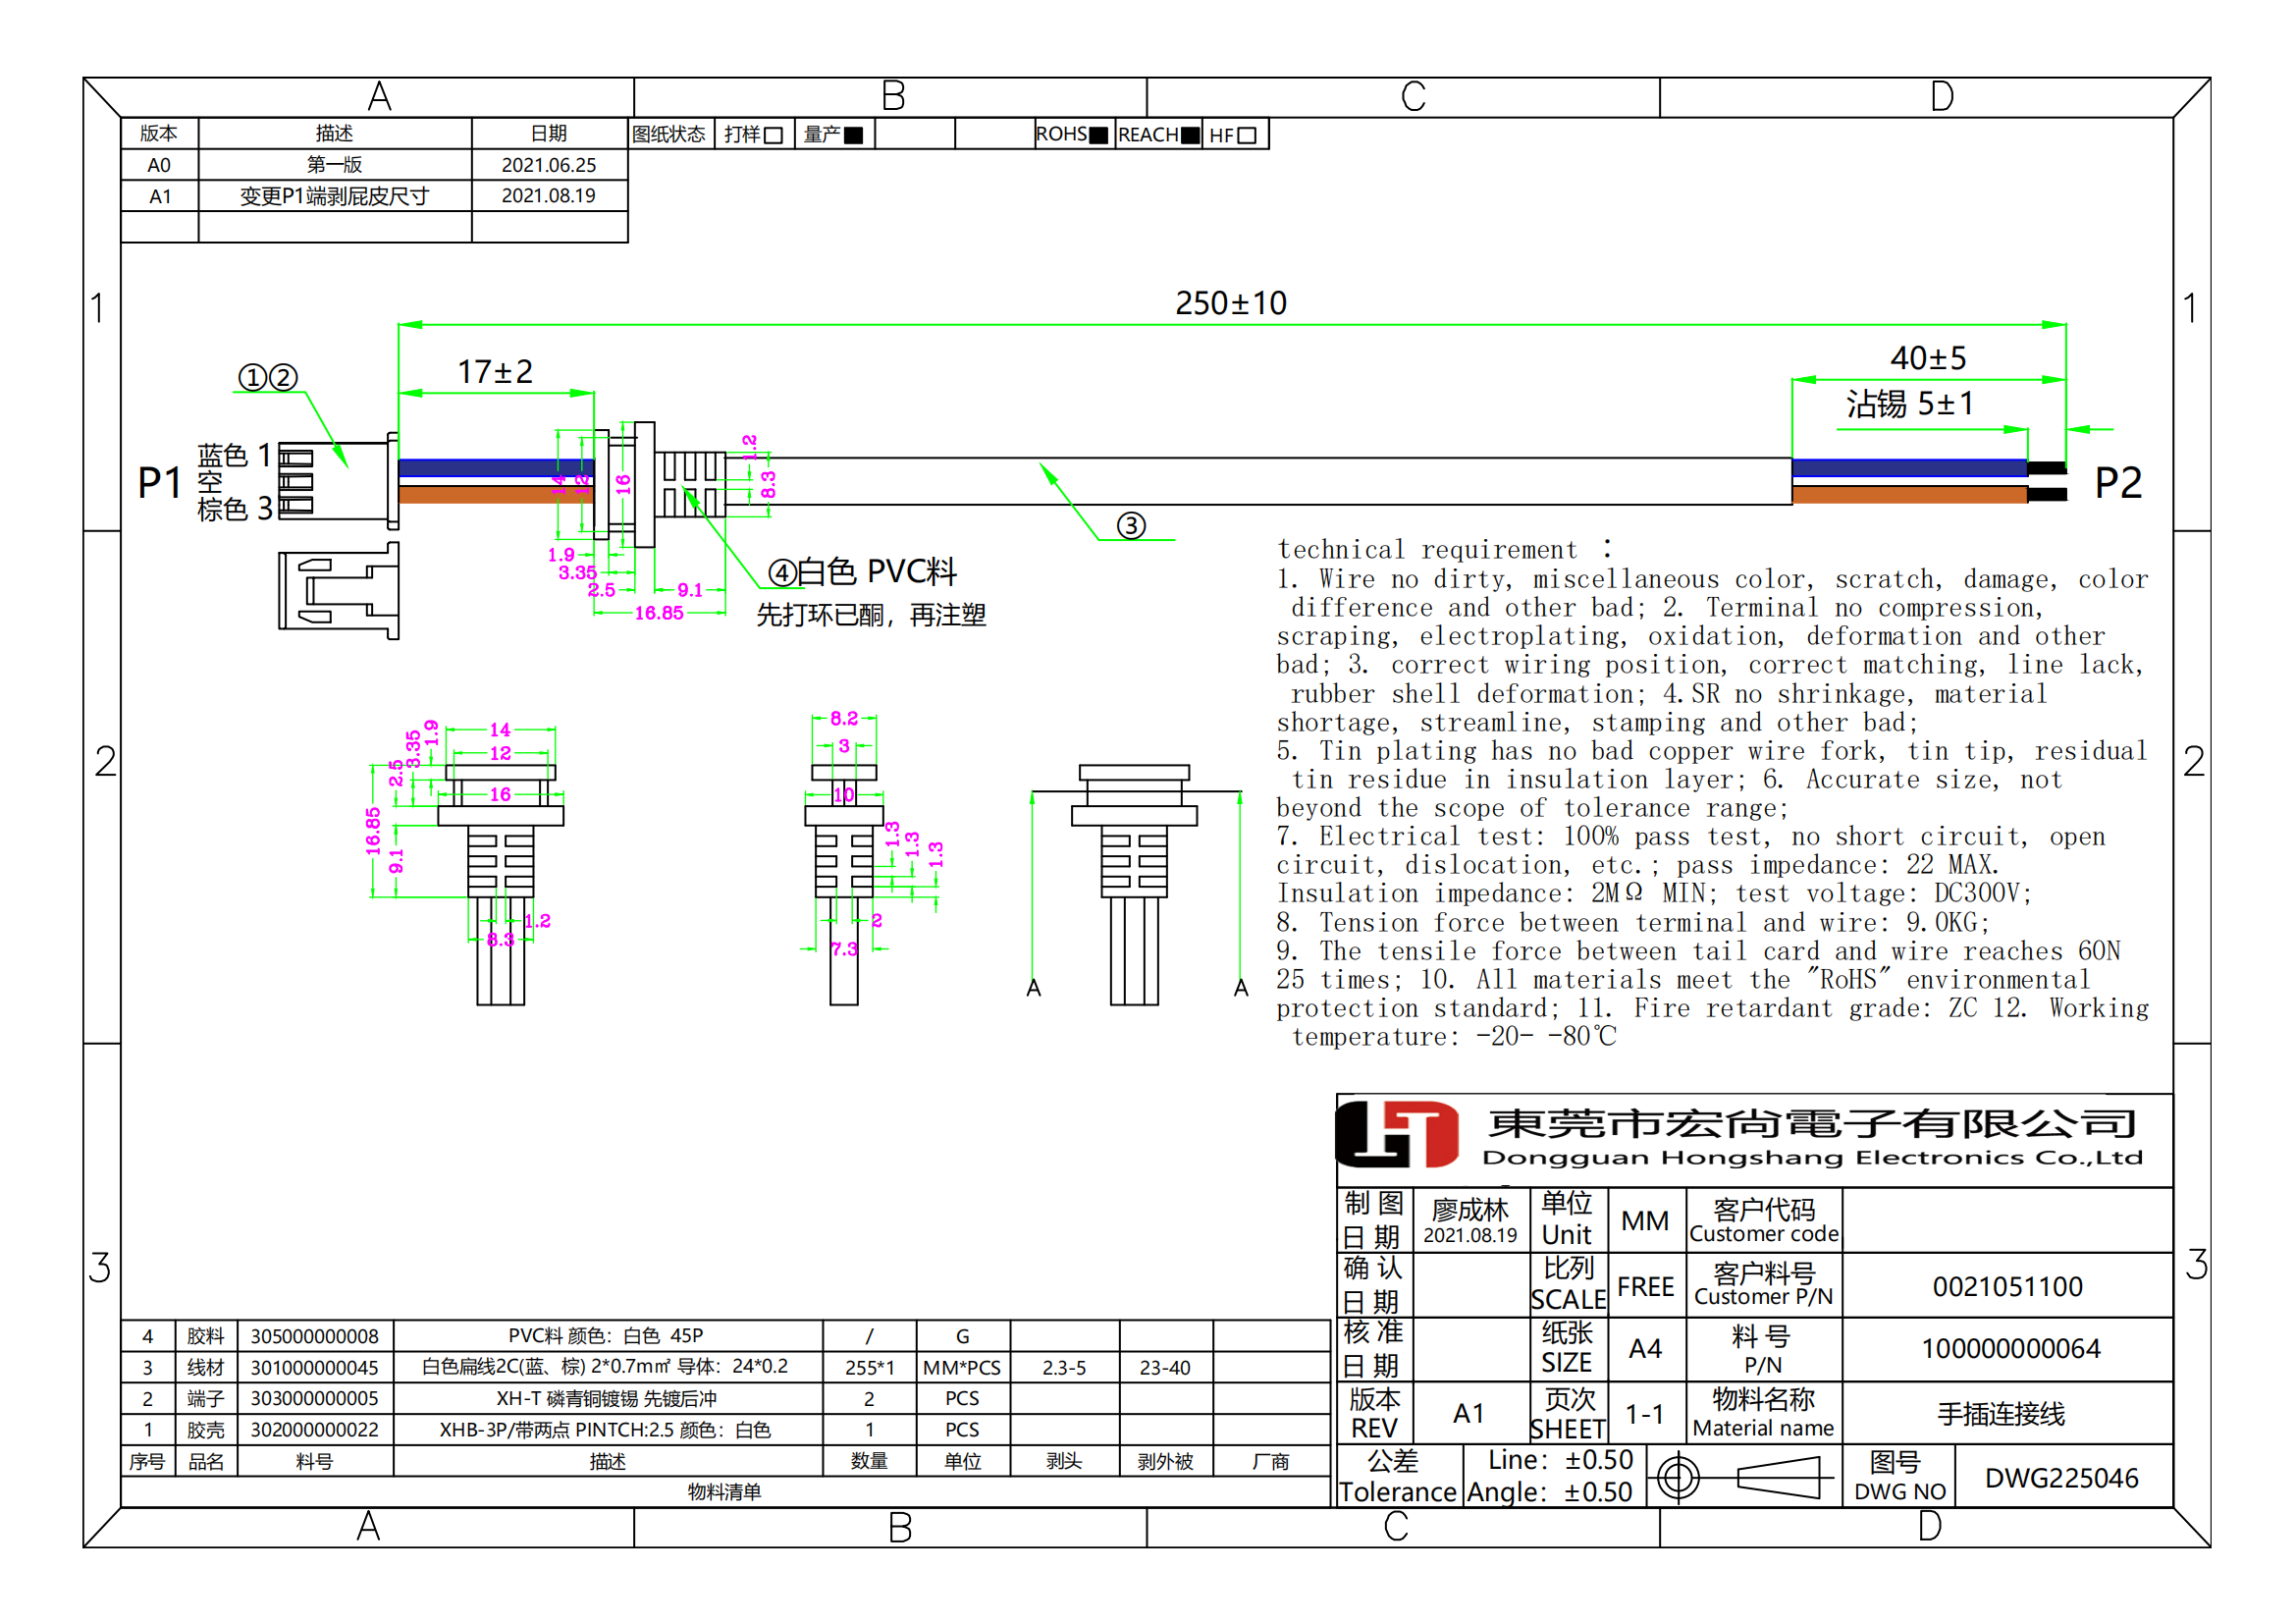This screenshot has height=1623, width=2296.
Task: Click the HF empty checkbox
Action: 1247,135
